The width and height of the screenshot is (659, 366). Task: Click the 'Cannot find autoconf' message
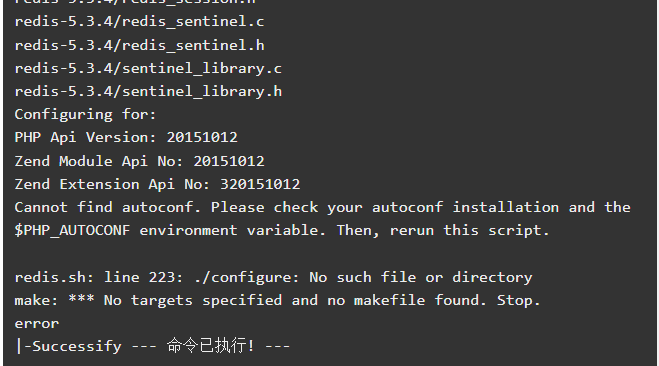[322, 207]
